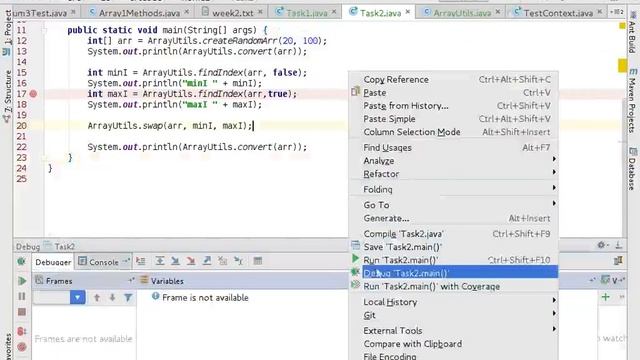Click Show Execution Point icon
The height and width of the screenshot is (360, 640).
tap(141, 261)
